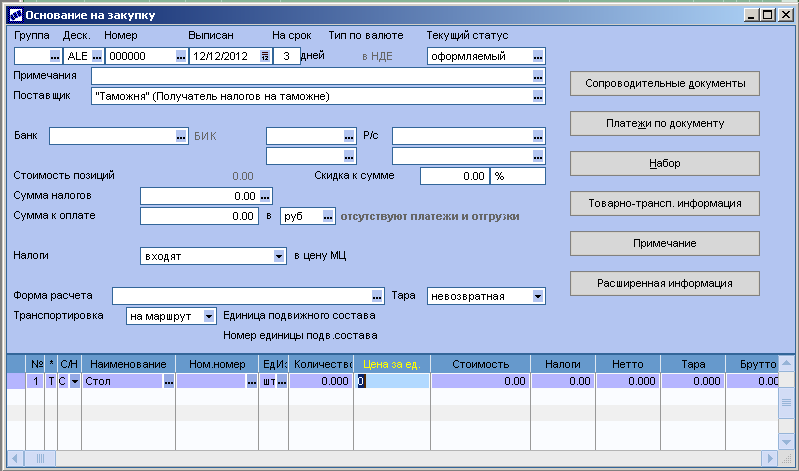Click the Налоги column header in table

tap(563, 364)
